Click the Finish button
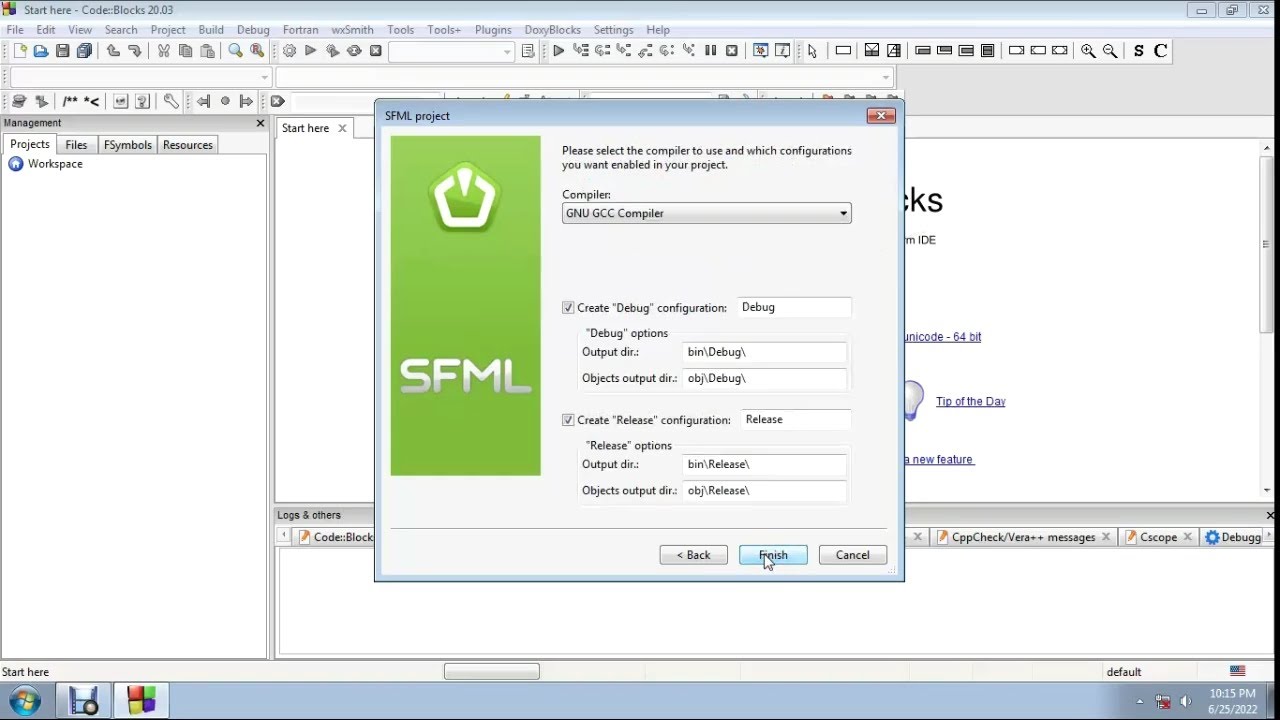 (x=773, y=555)
